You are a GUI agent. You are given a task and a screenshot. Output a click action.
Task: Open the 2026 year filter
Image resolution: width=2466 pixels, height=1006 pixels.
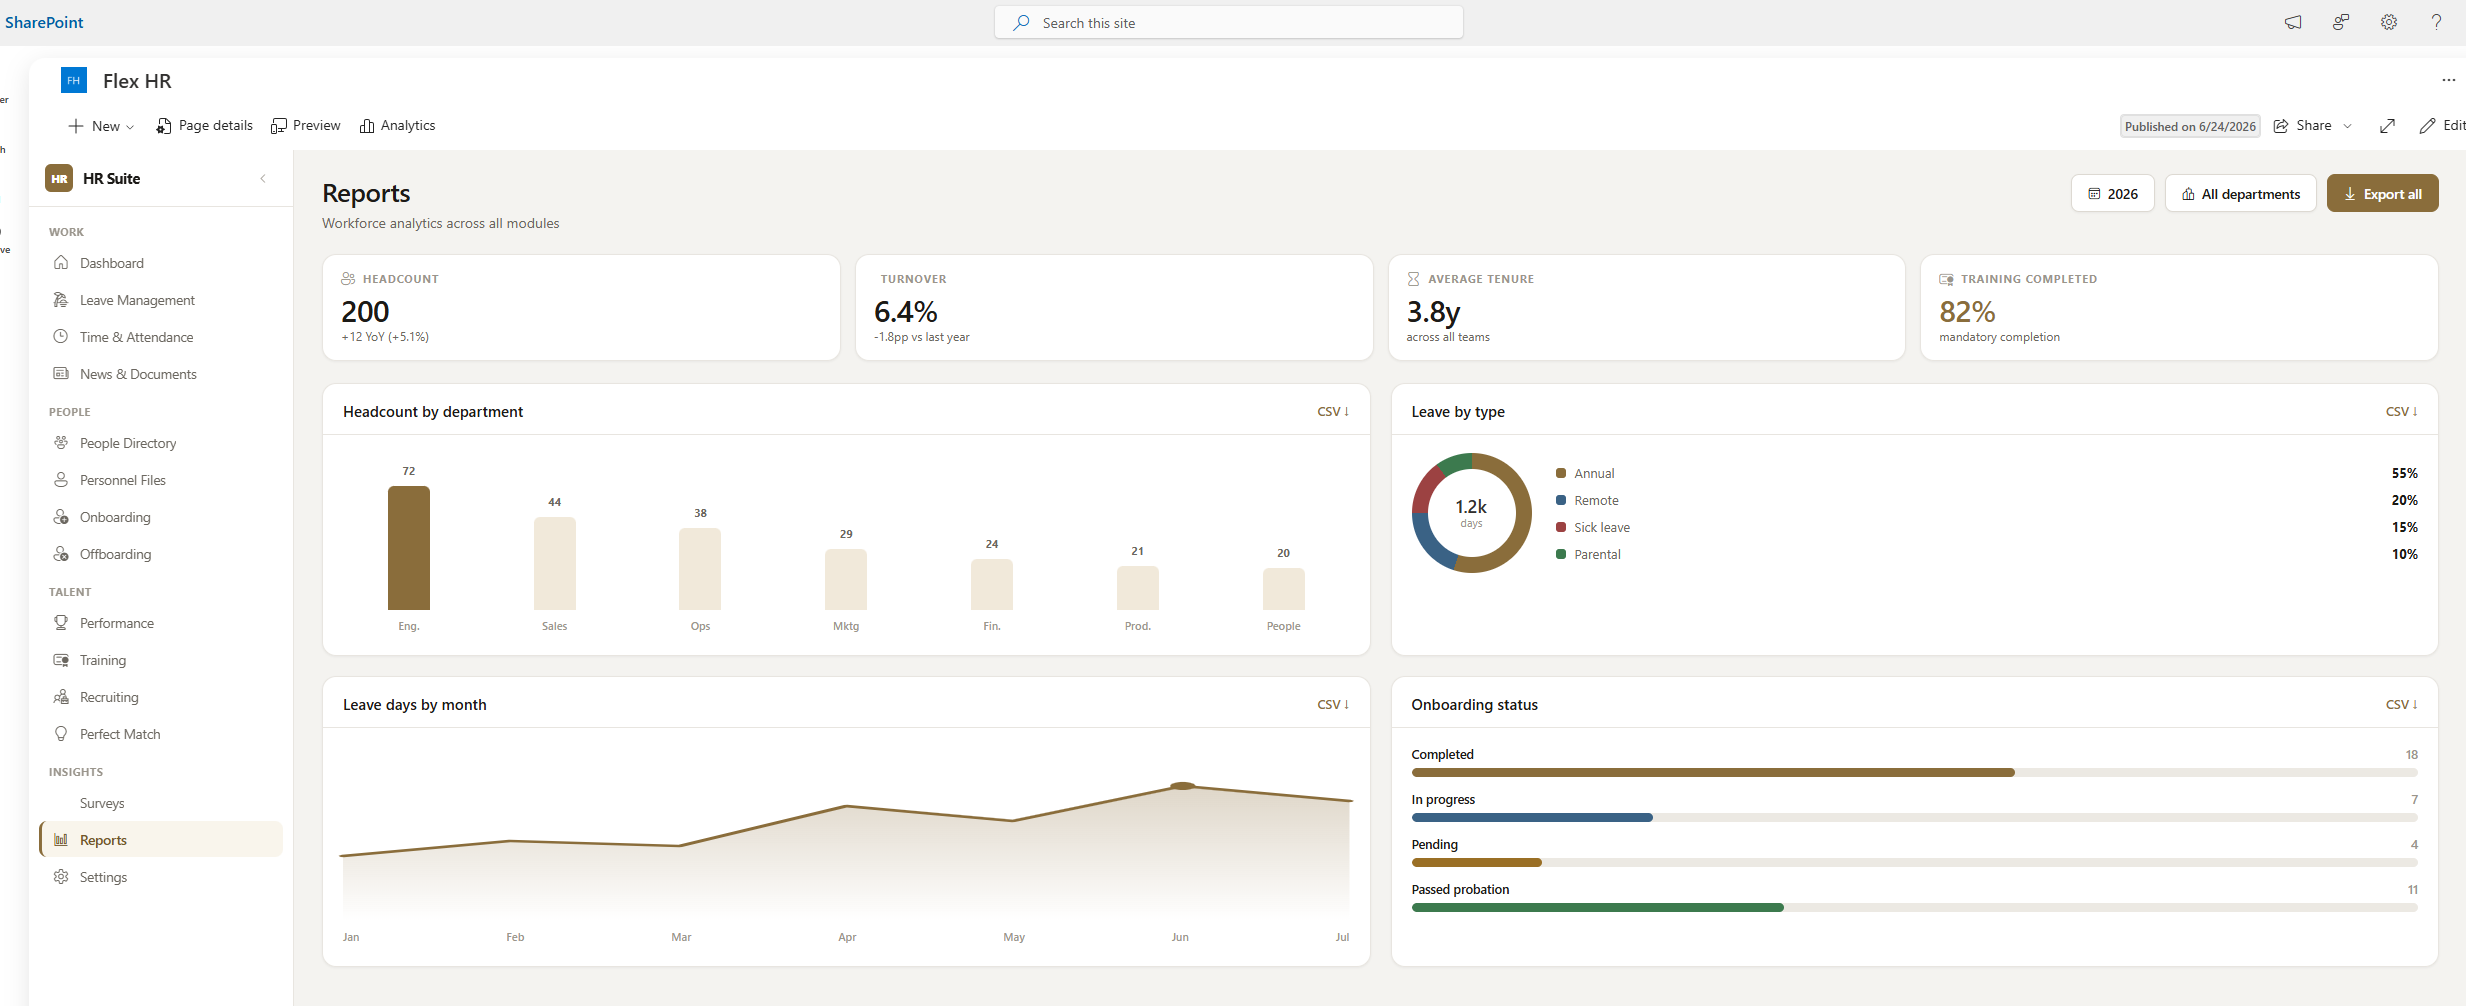pyautogui.click(x=2112, y=194)
